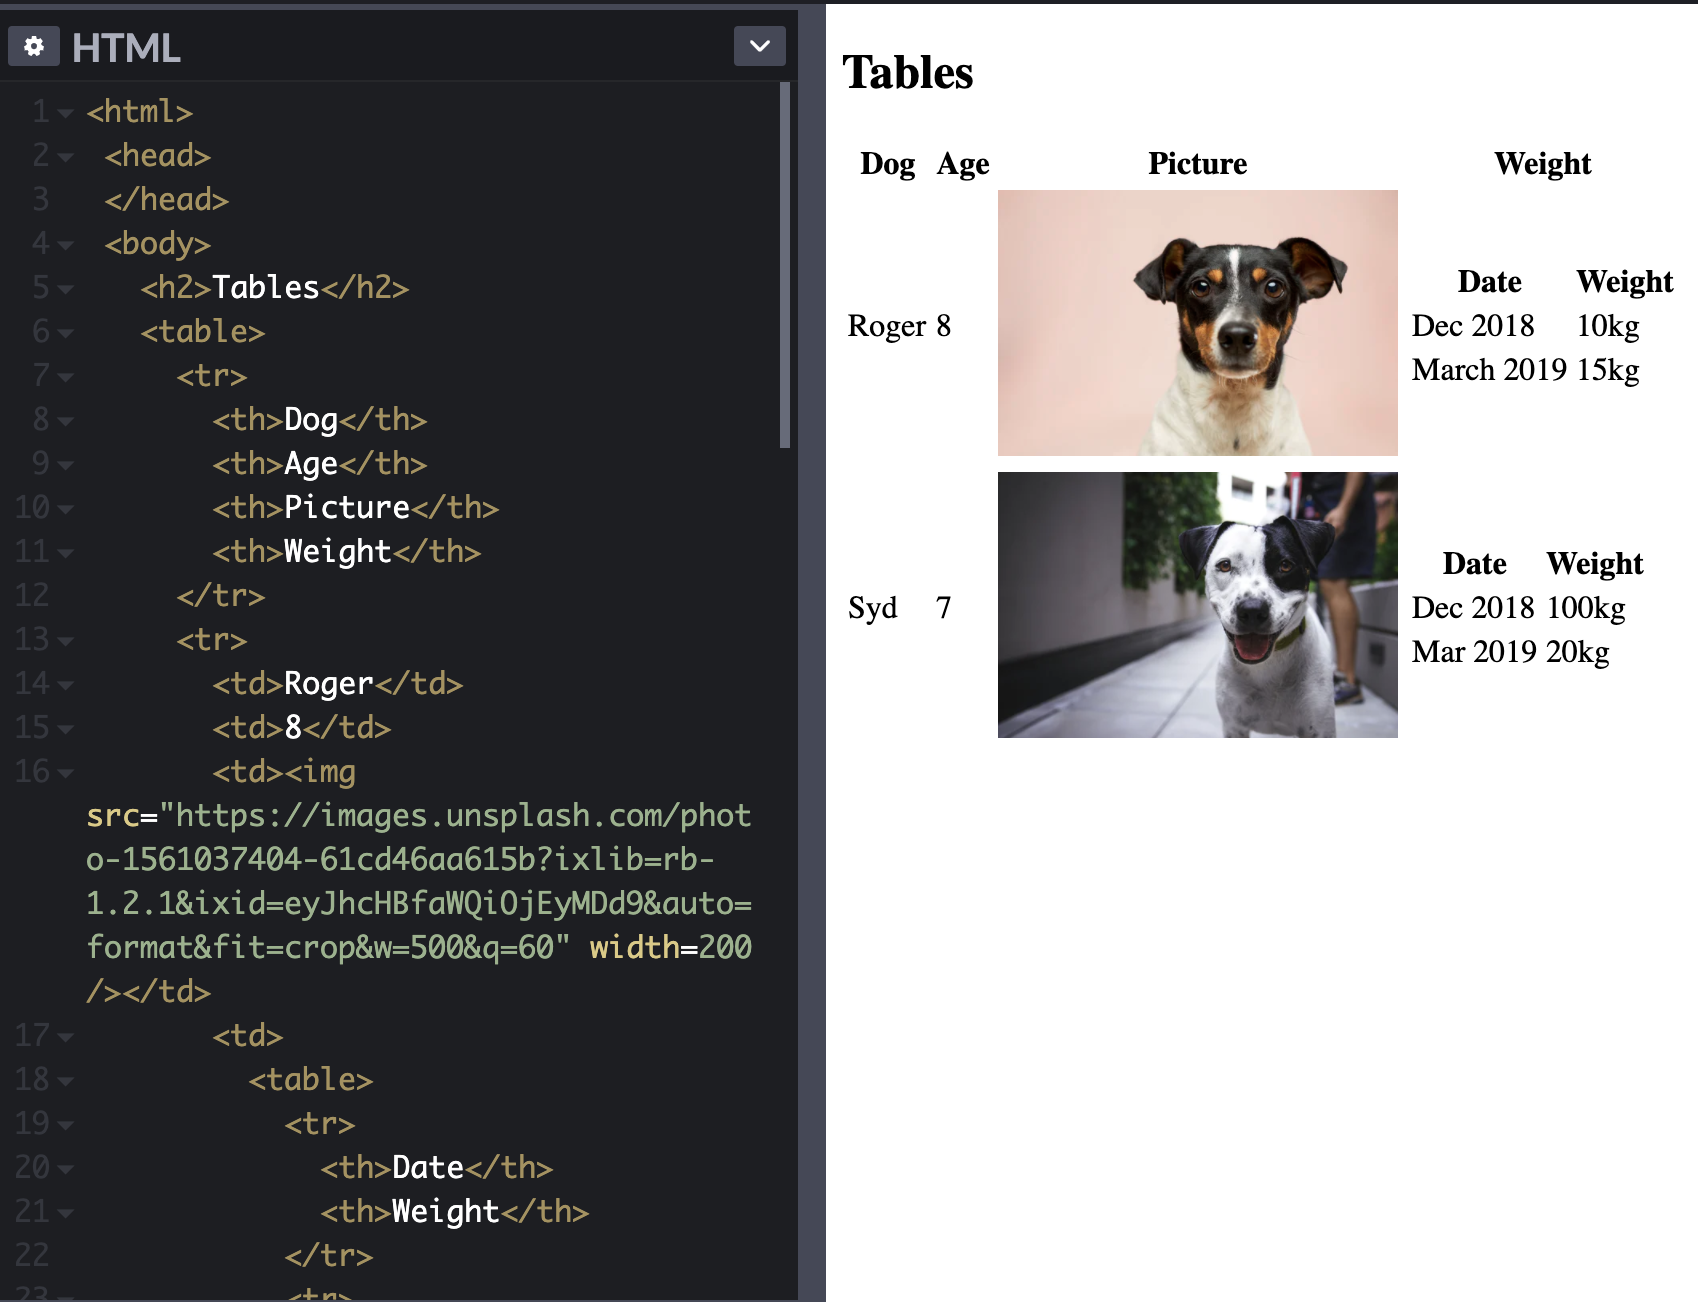Collapse the head section on line 2
Viewport: 1698px width, 1302px height.
(x=64, y=156)
